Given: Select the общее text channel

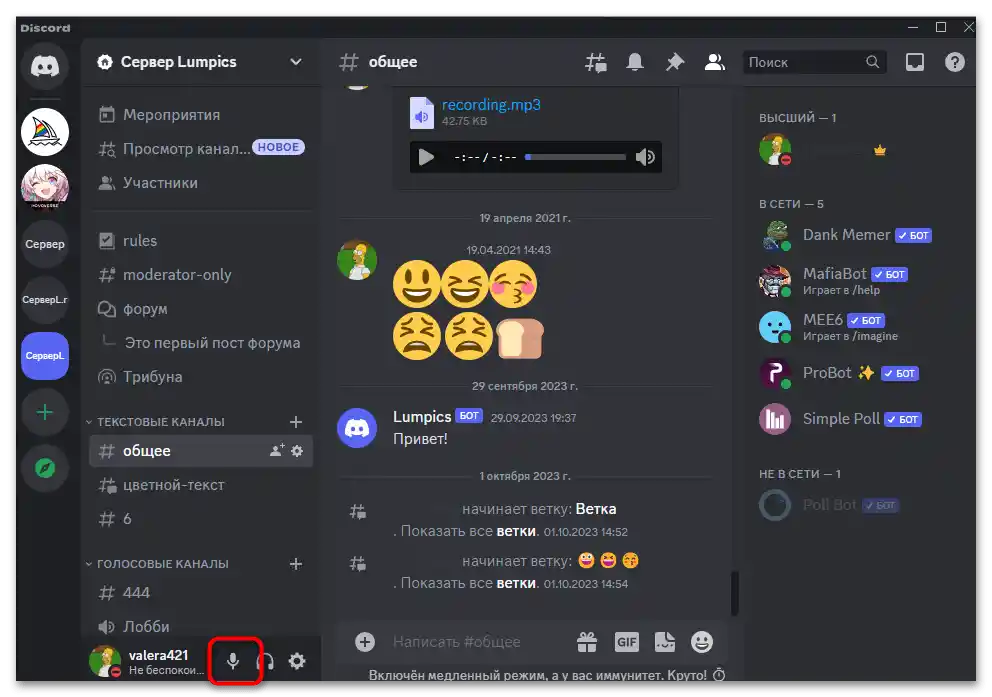Looking at the screenshot, I should point(201,451).
